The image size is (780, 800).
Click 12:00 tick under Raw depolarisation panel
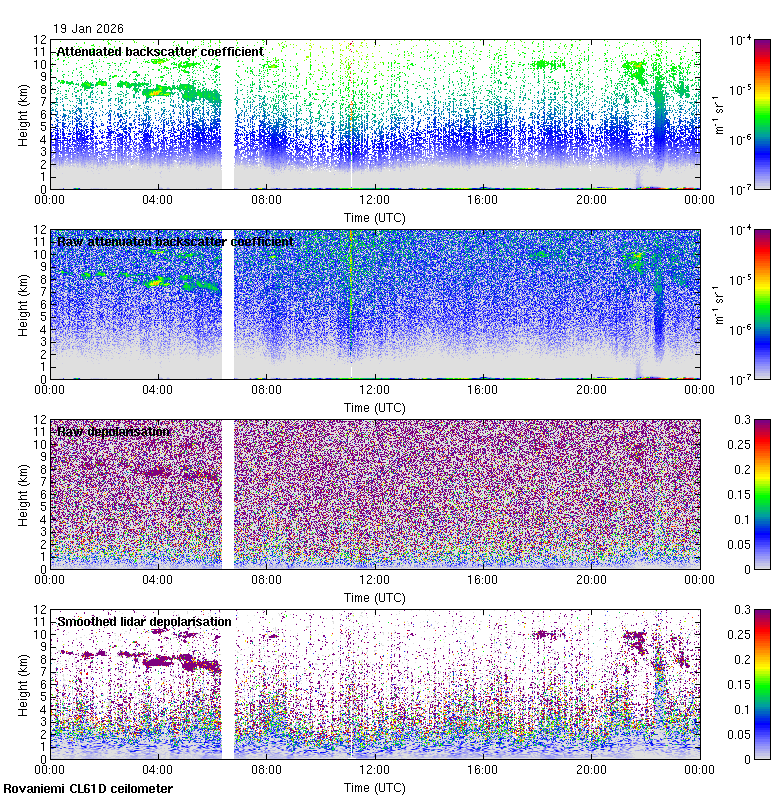click(375, 579)
